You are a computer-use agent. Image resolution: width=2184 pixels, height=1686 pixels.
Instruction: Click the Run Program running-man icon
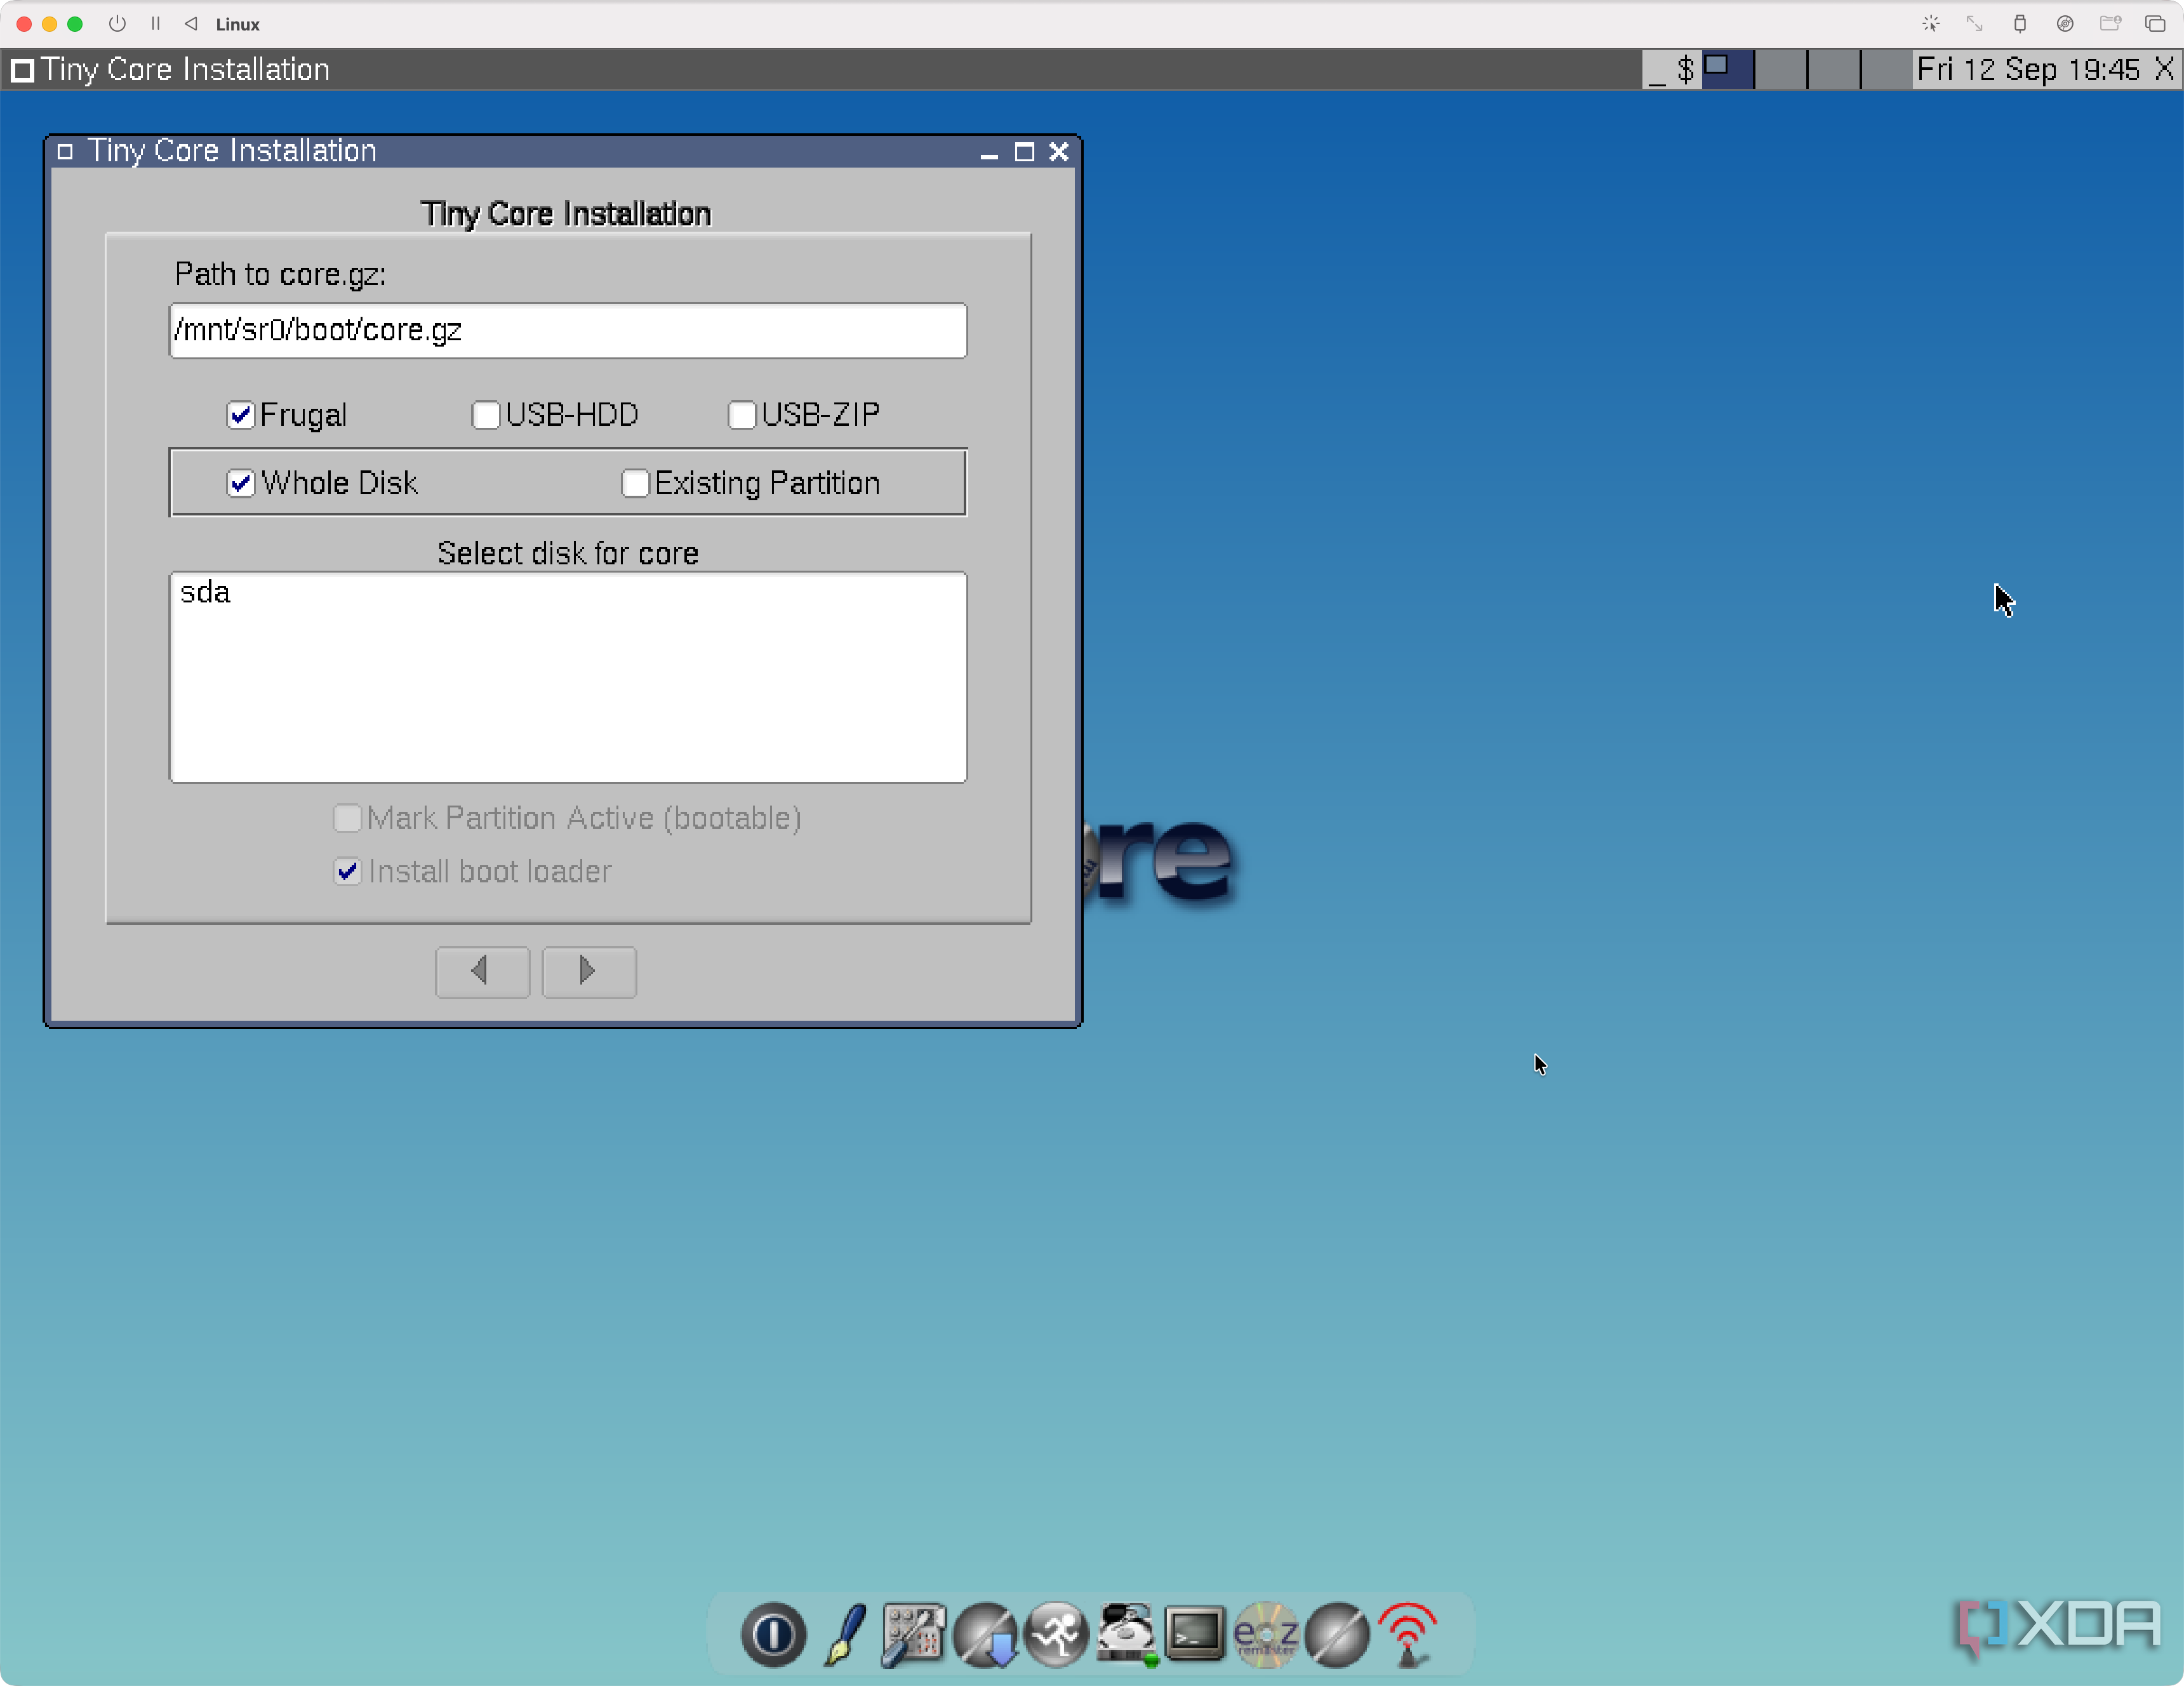click(x=1056, y=1634)
